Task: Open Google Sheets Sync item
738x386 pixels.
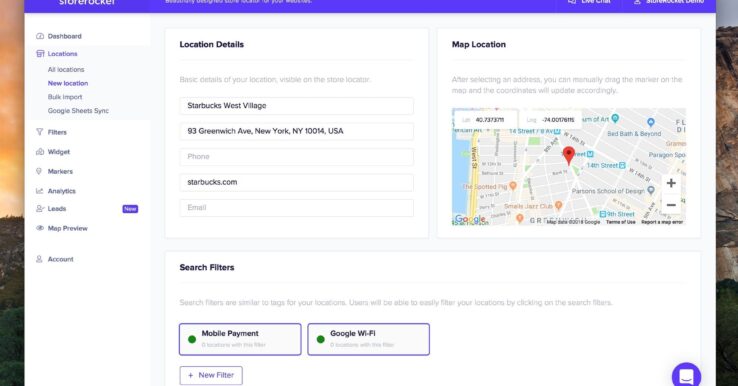Action: click(78, 111)
